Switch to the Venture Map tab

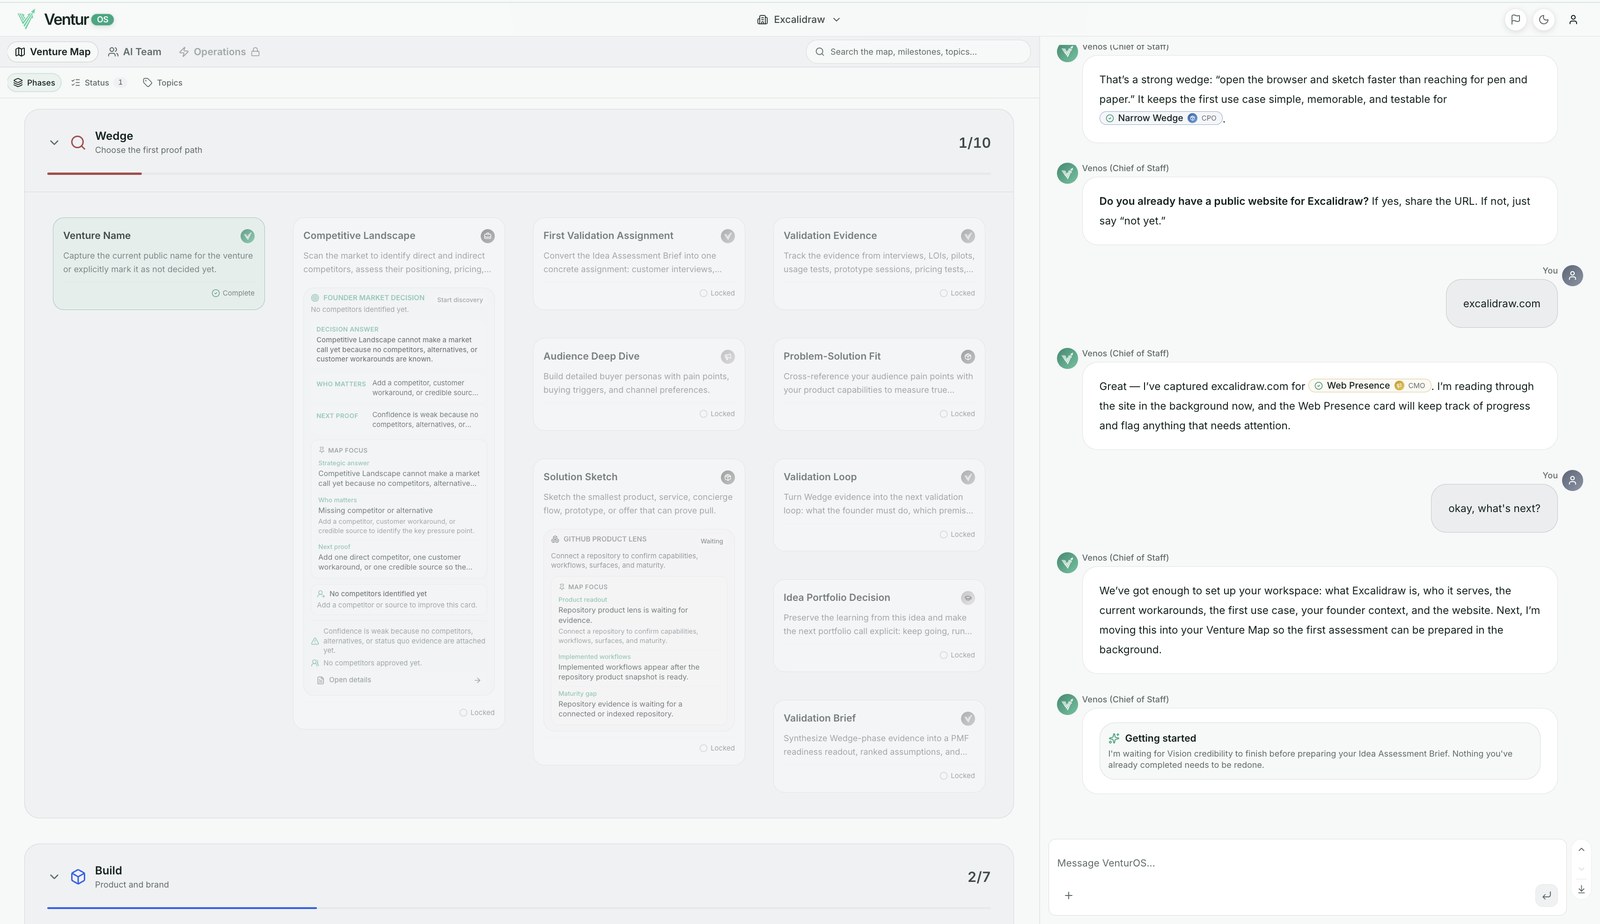coord(53,52)
